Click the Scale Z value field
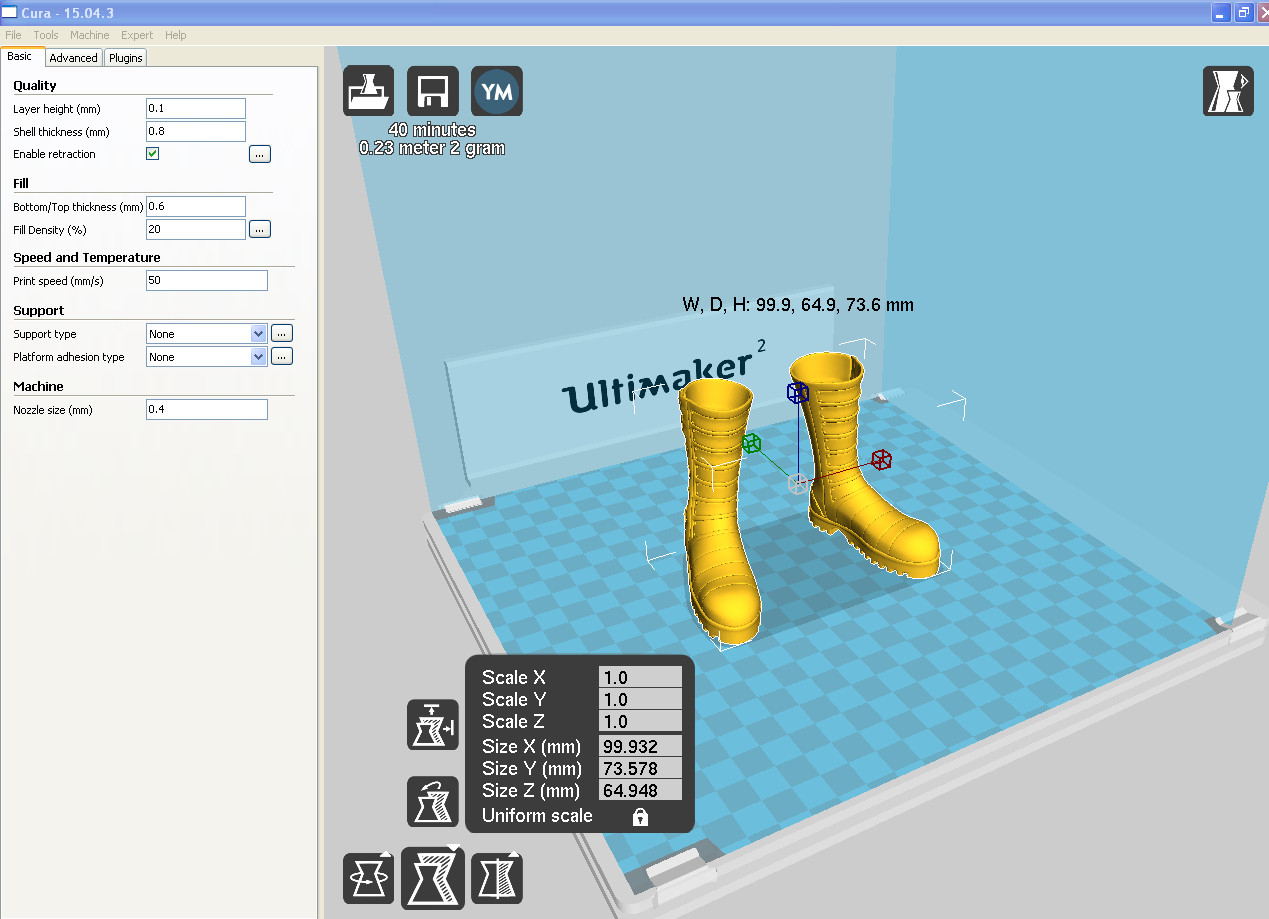The height and width of the screenshot is (919, 1269). [640, 722]
